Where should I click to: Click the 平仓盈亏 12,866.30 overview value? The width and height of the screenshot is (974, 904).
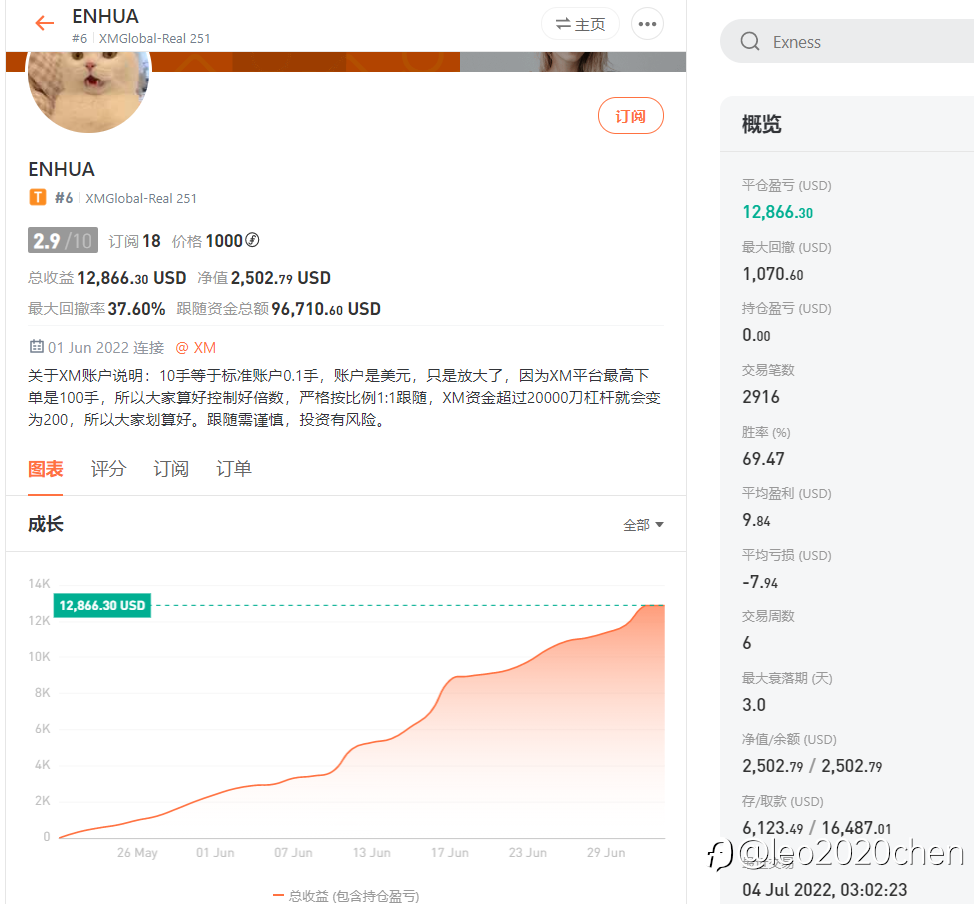(777, 212)
